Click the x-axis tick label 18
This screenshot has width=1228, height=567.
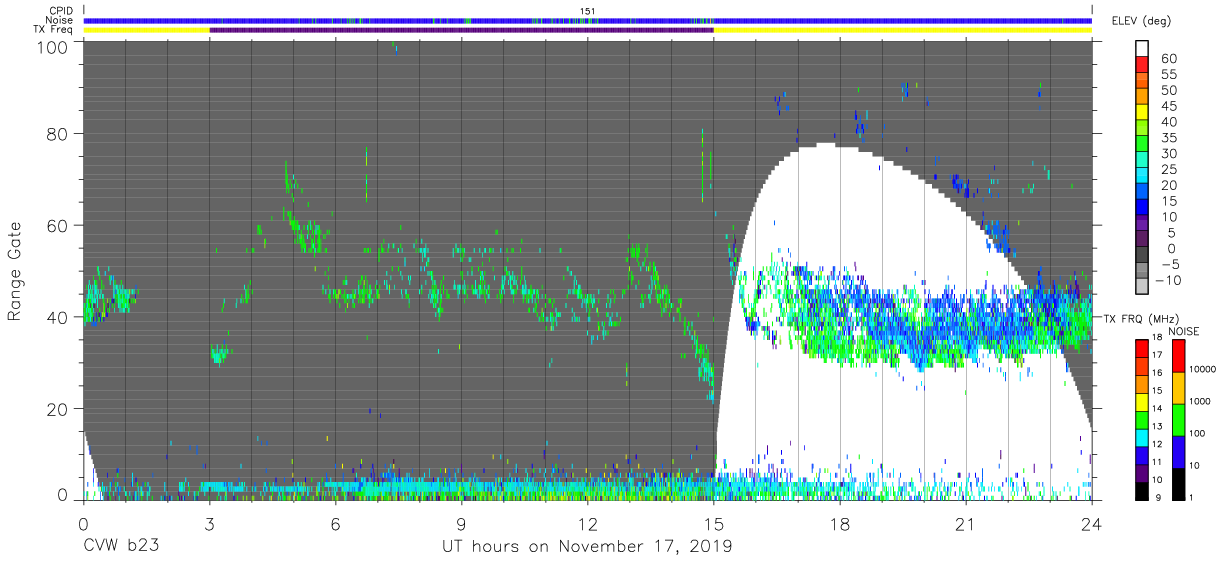coord(839,522)
